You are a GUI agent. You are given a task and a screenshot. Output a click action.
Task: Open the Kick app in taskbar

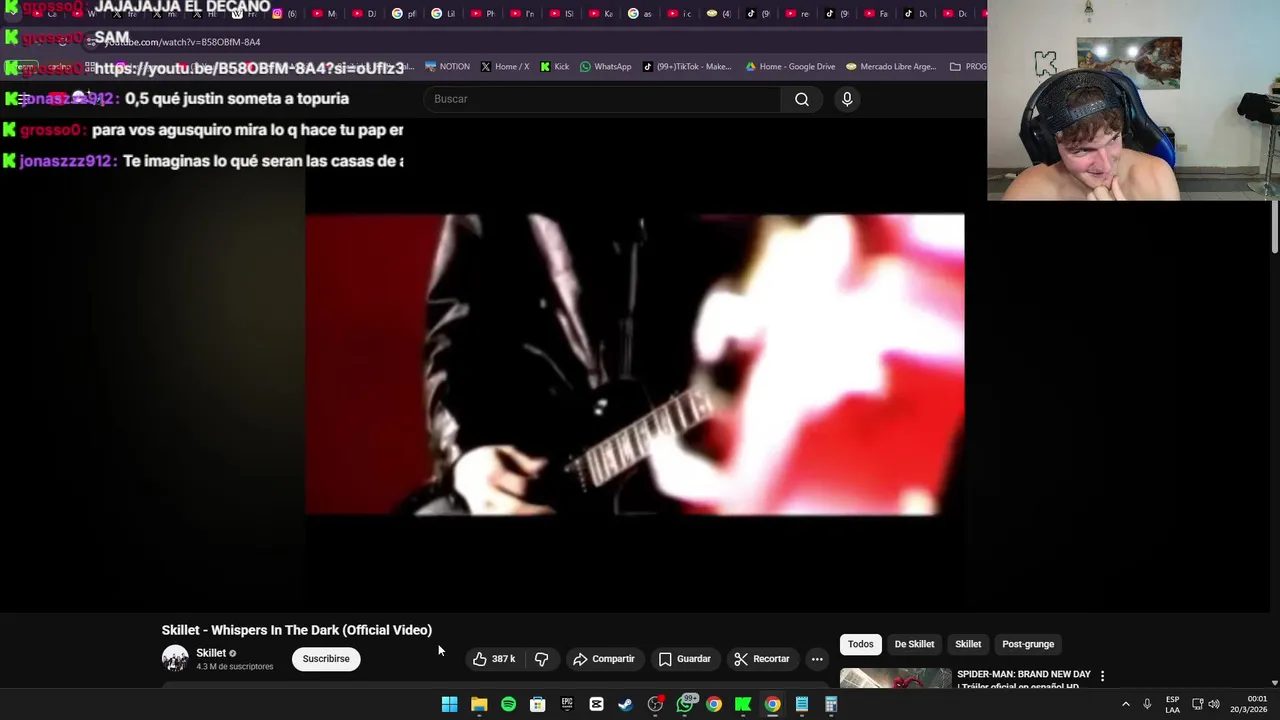pos(743,704)
